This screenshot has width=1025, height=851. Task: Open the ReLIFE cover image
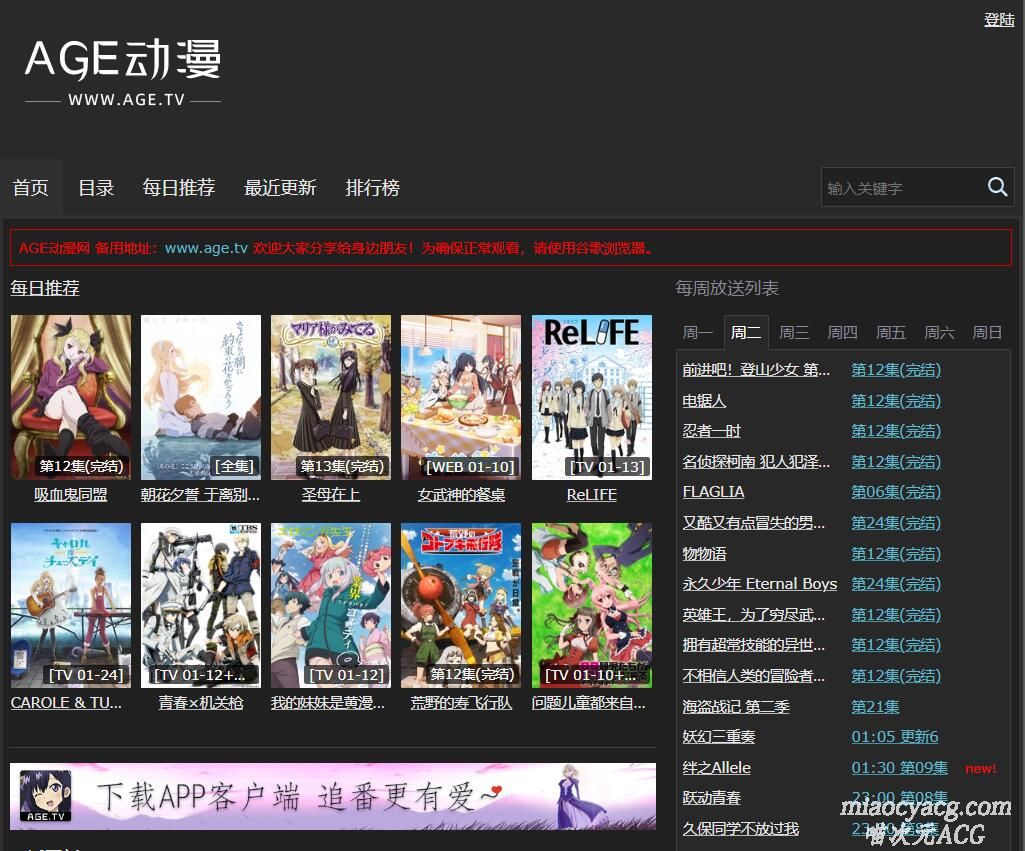tap(591, 397)
